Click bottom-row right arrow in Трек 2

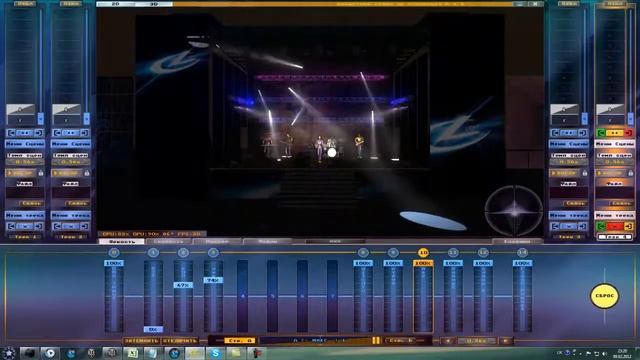pos(84,226)
